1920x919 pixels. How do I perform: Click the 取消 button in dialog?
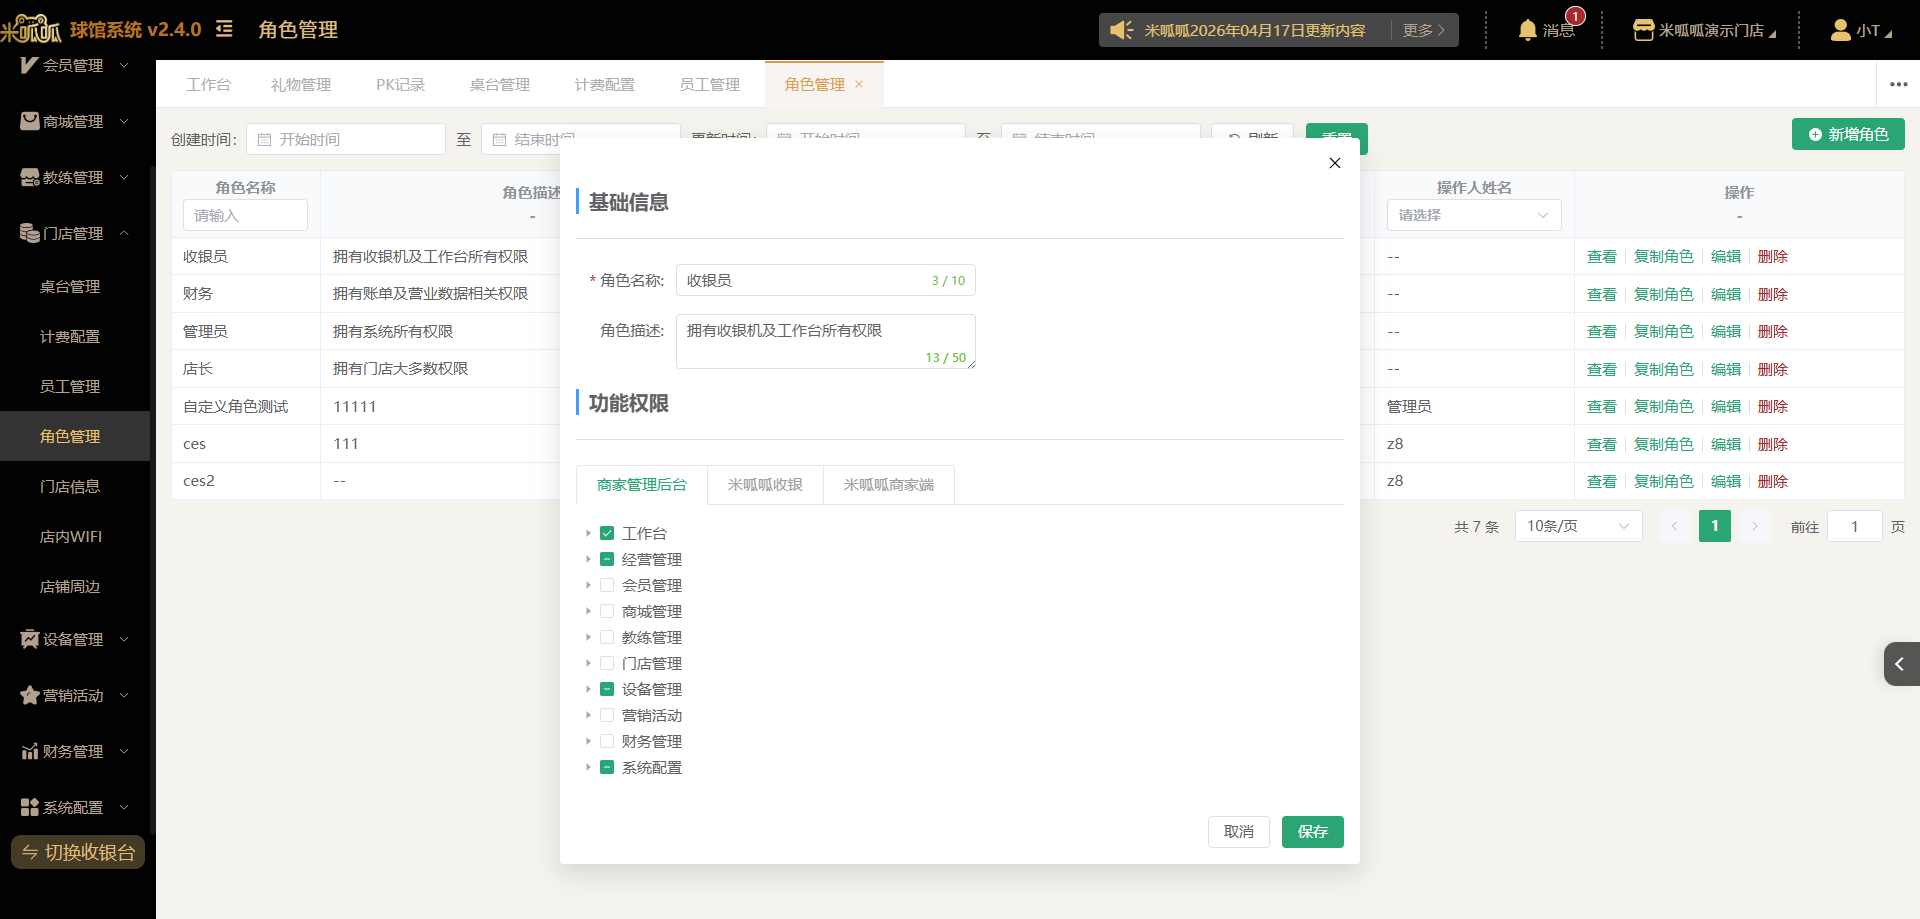click(x=1239, y=832)
